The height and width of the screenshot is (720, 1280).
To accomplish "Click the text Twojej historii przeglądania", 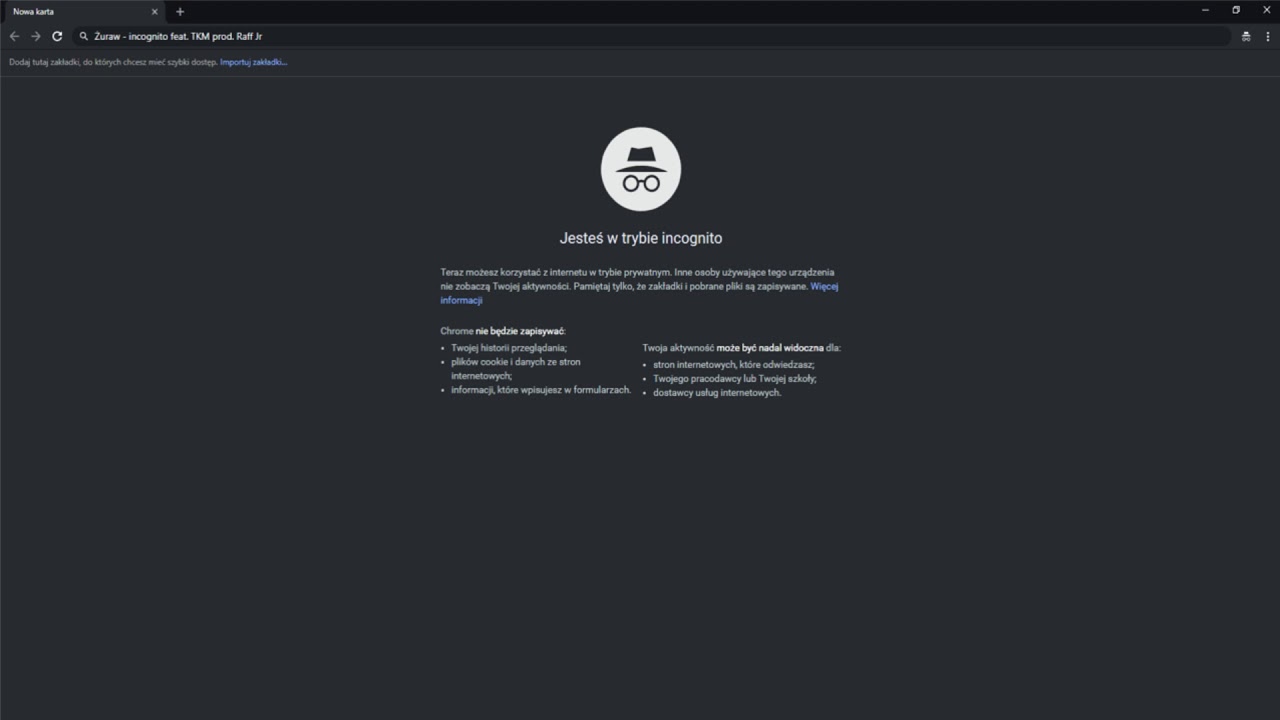I will [509, 348].
